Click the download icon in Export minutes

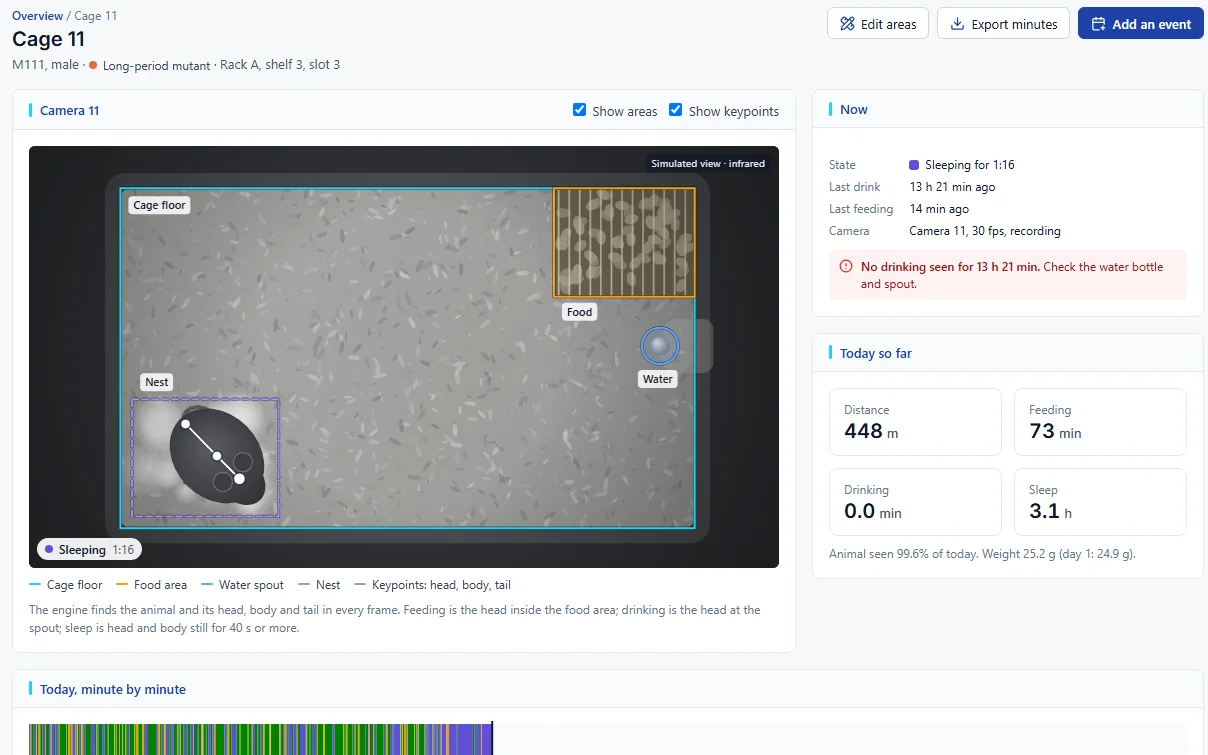coord(957,24)
